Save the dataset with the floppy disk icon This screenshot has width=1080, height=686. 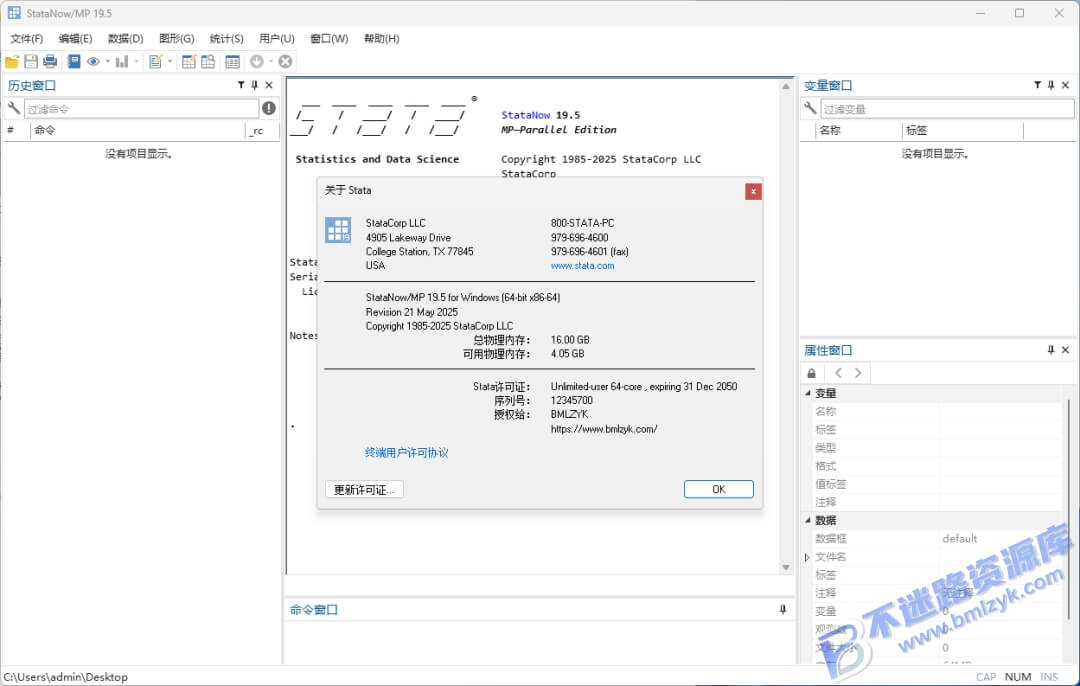point(31,61)
